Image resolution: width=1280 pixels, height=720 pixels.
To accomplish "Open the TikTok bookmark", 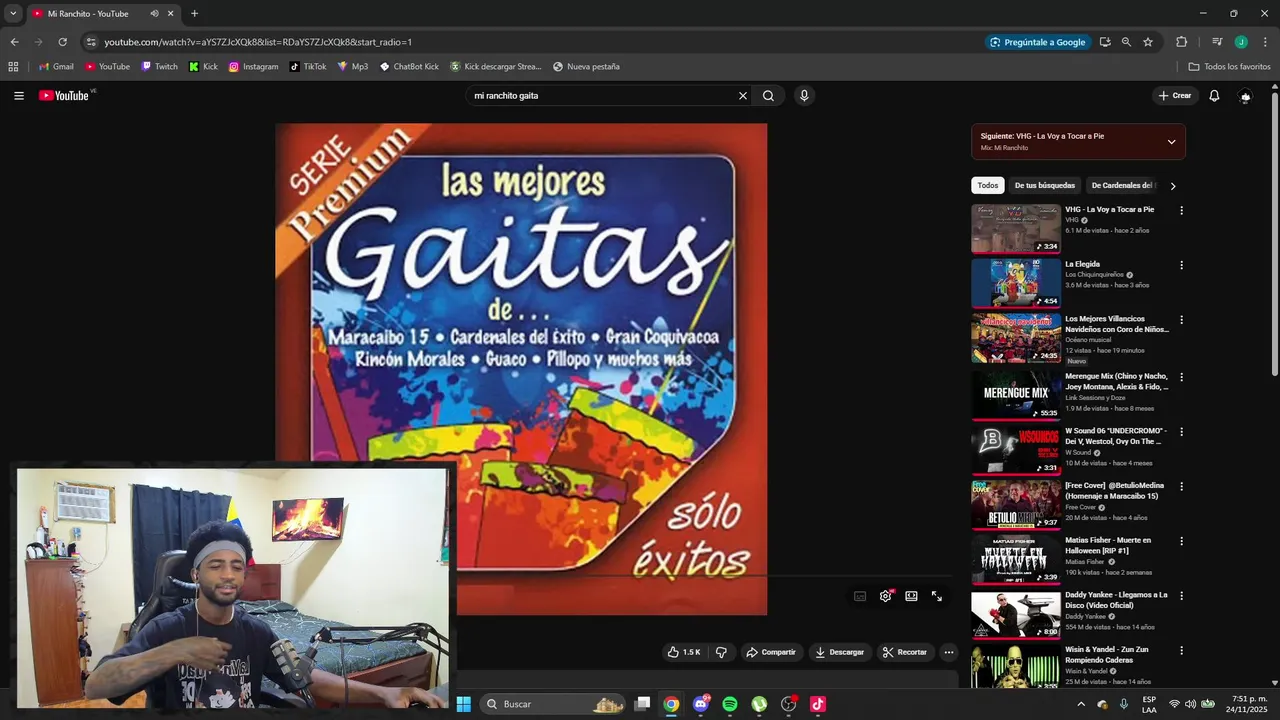I will [x=308, y=67].
